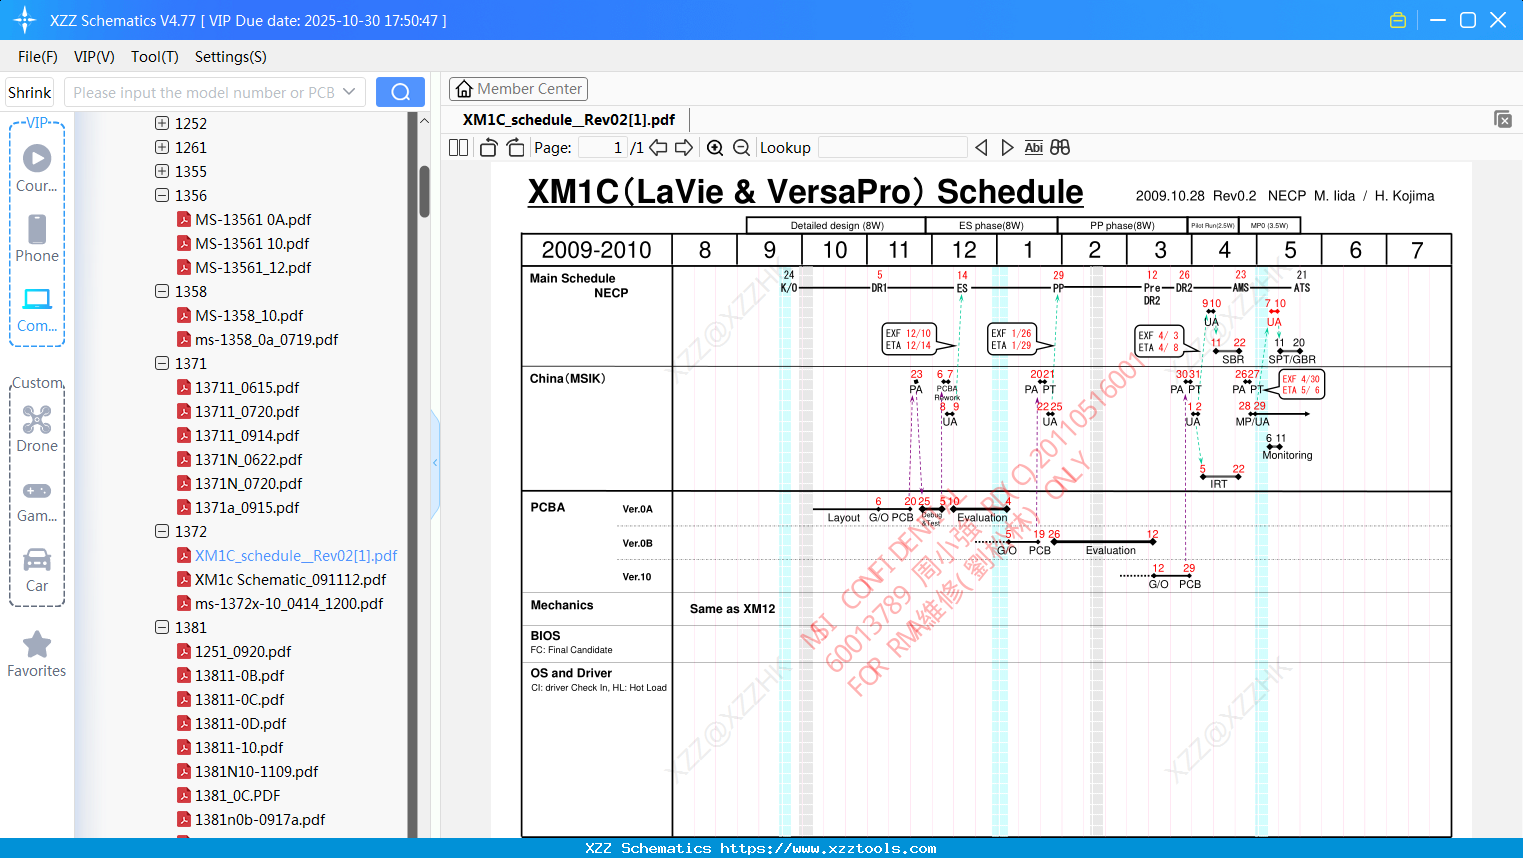Screen dimensions: 1523x858
Task: Find previous lookup match triangle
Action: coord(981,148)
